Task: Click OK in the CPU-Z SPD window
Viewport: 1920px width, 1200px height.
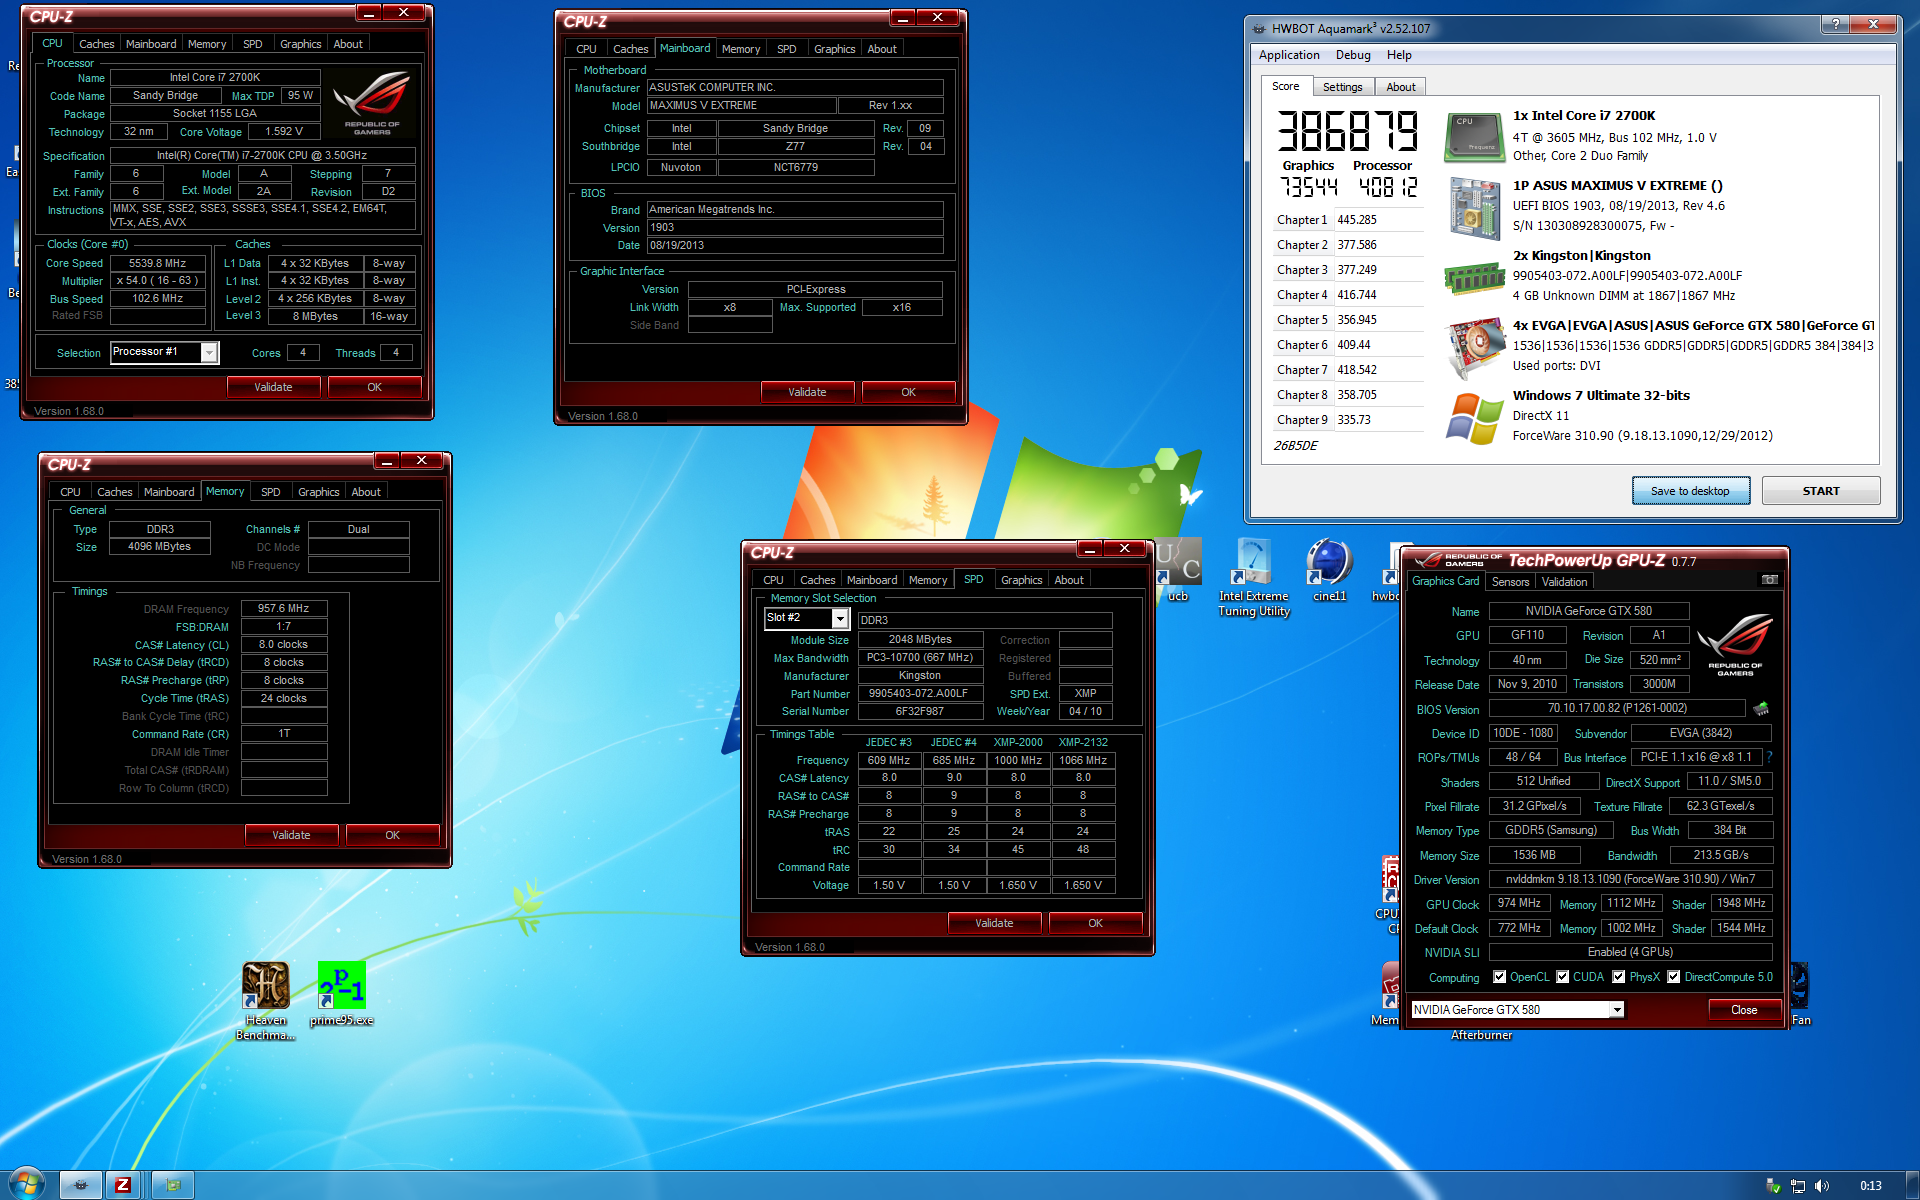Action: [1095, 923]
